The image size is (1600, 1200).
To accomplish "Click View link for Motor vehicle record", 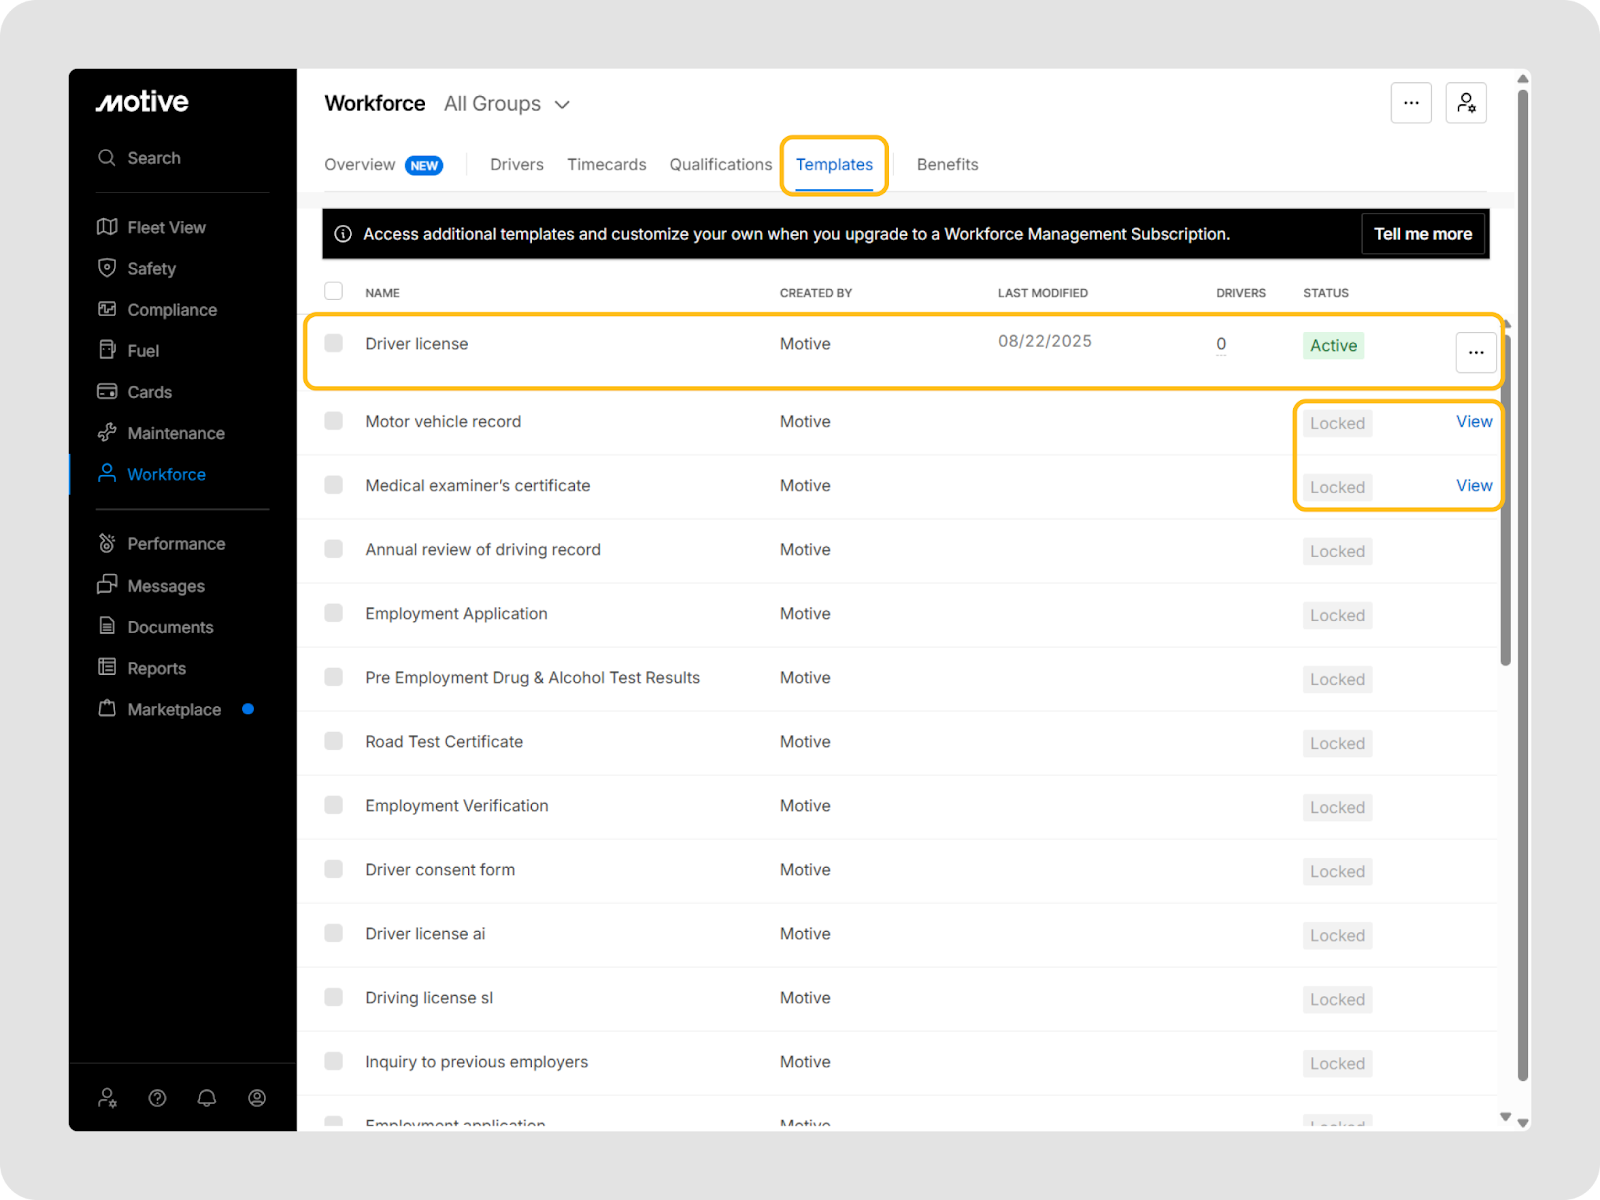I will [1474, 422].
